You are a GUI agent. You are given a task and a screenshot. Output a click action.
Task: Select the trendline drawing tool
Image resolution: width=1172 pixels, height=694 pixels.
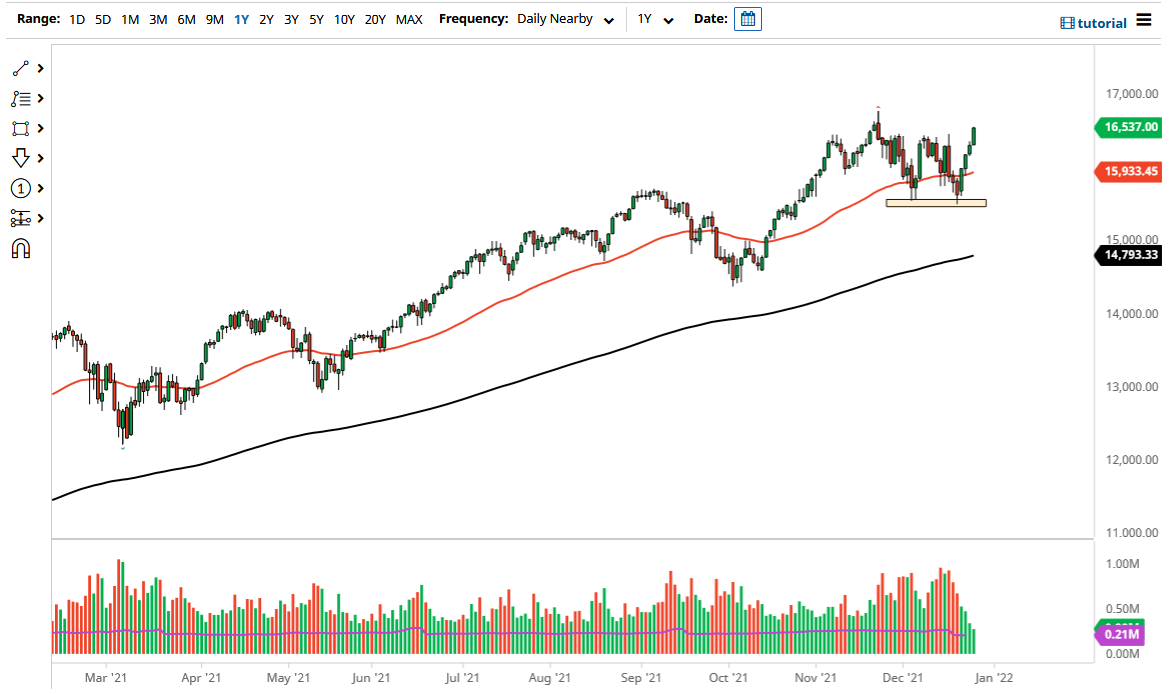(18, 68)
